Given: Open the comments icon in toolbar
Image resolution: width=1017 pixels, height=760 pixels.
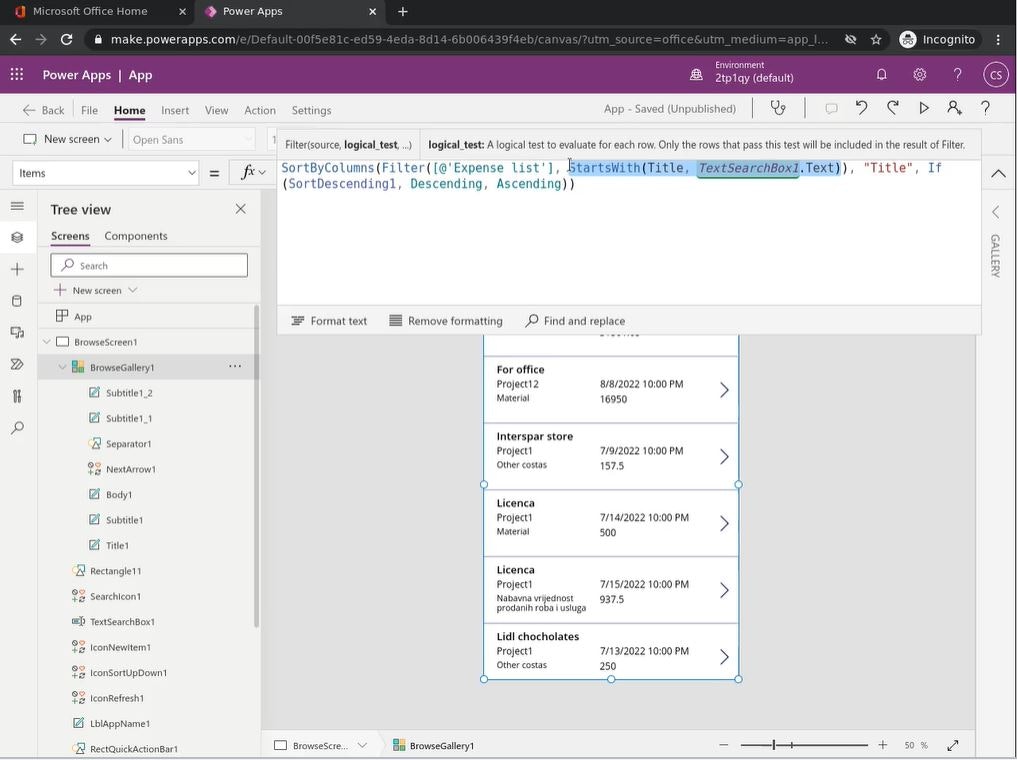Looking at the screenshot, I should click(x=831, y=108).
